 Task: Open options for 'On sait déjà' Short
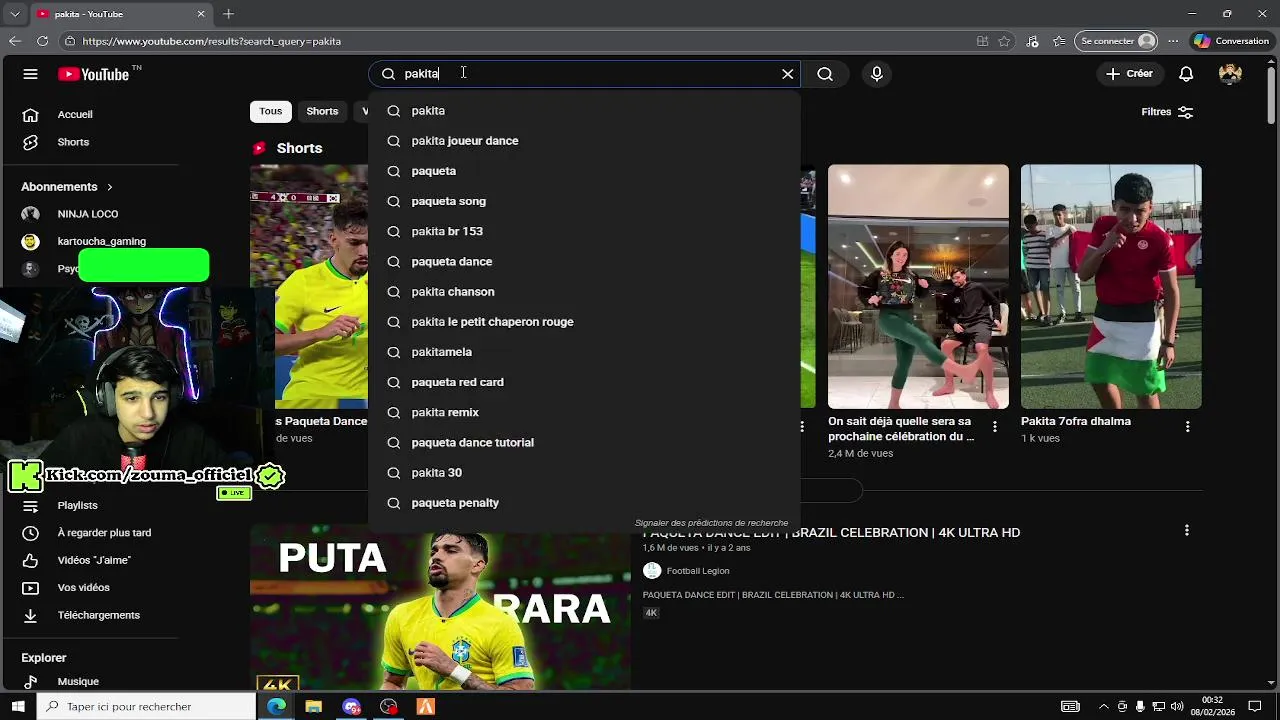click(994, 427)
